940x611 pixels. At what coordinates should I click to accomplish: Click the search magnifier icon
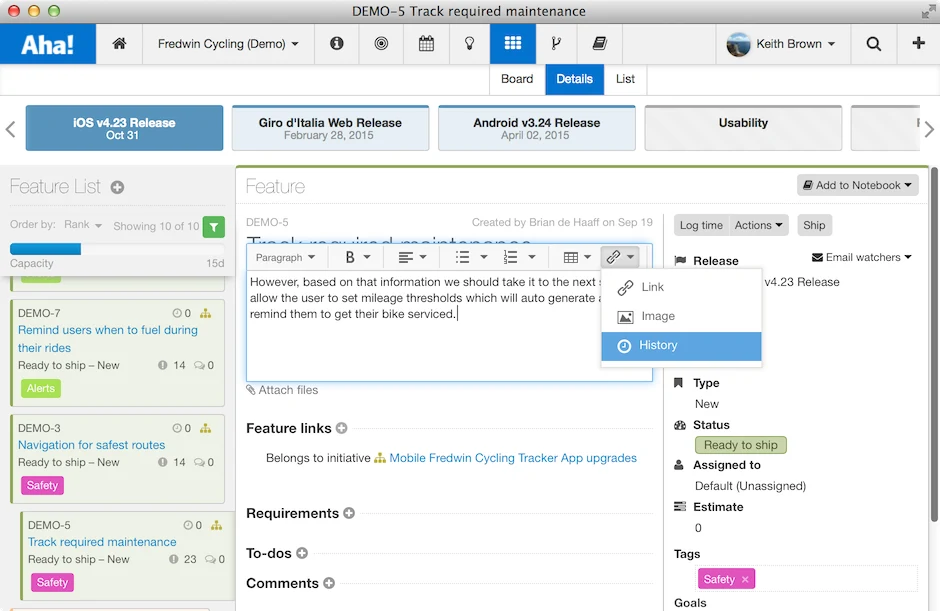873,43
